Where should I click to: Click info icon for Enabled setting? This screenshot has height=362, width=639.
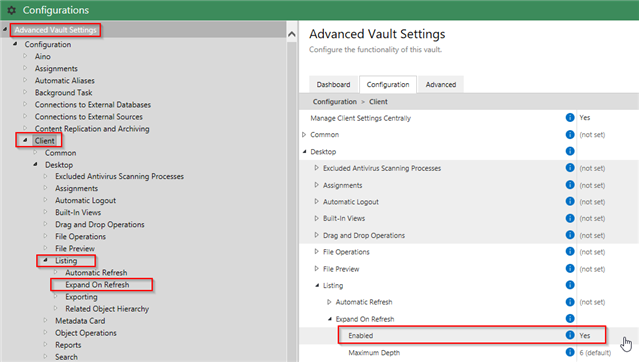570,335
